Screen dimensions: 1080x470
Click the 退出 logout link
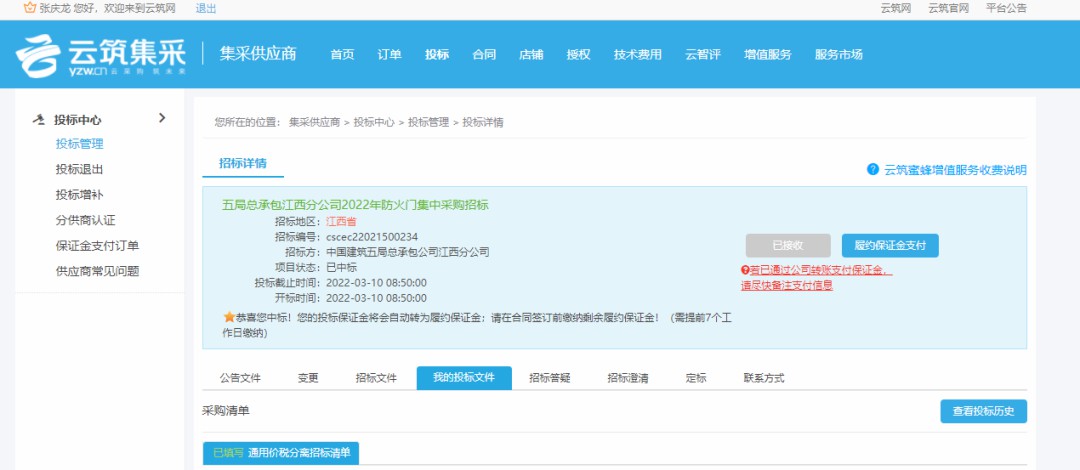click(205, 8)
